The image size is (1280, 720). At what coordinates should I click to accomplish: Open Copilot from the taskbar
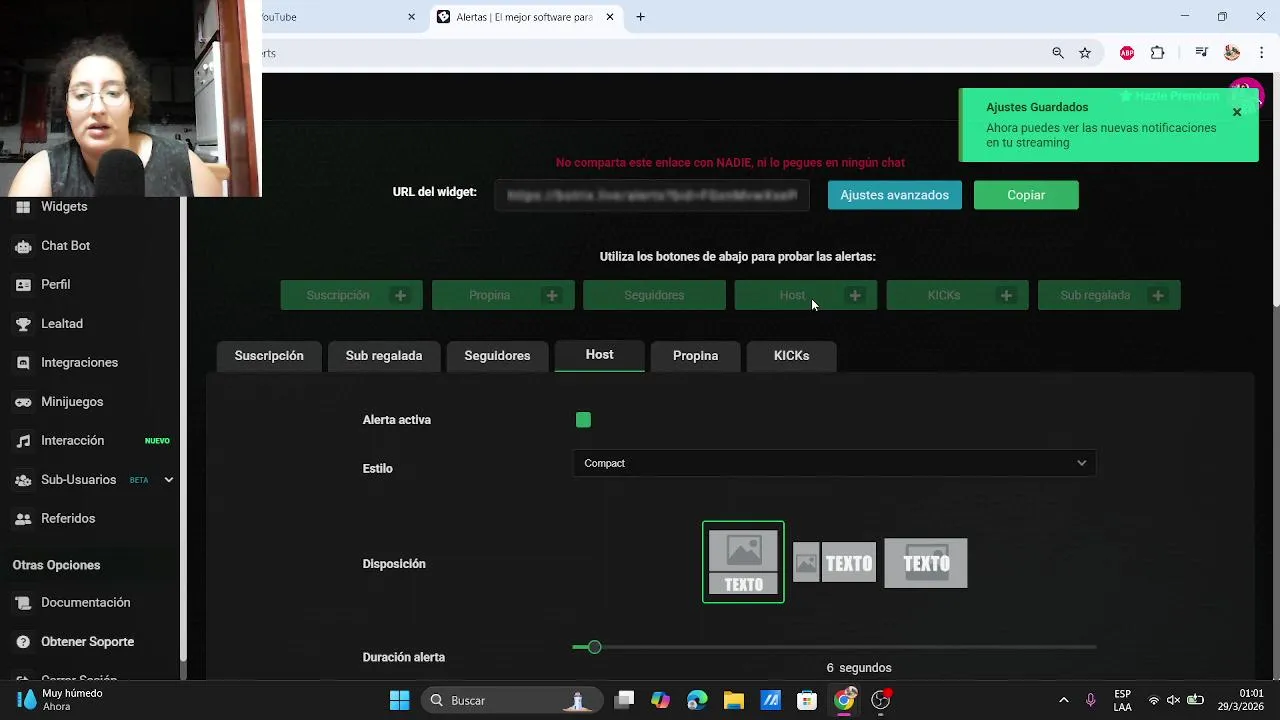(660, 700)
